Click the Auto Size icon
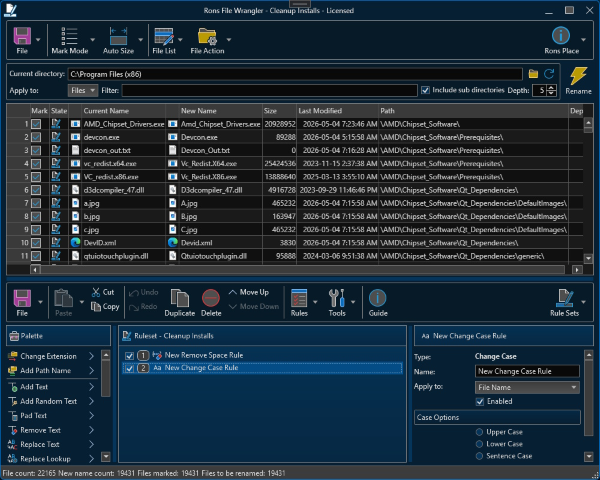The width and height of the screenshot is (600, 480). (x=118, y=36)
